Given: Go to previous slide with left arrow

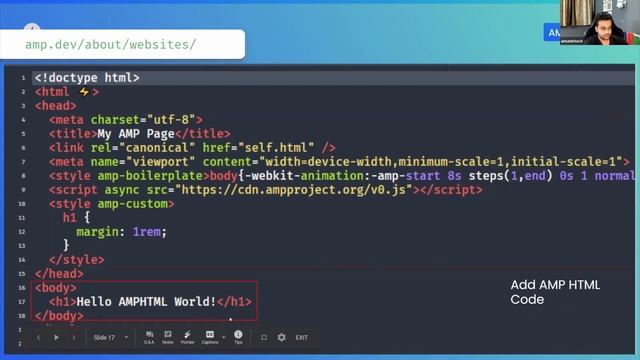Looking at the screenshot, I should pyautogui.click(x=38, y=338).
